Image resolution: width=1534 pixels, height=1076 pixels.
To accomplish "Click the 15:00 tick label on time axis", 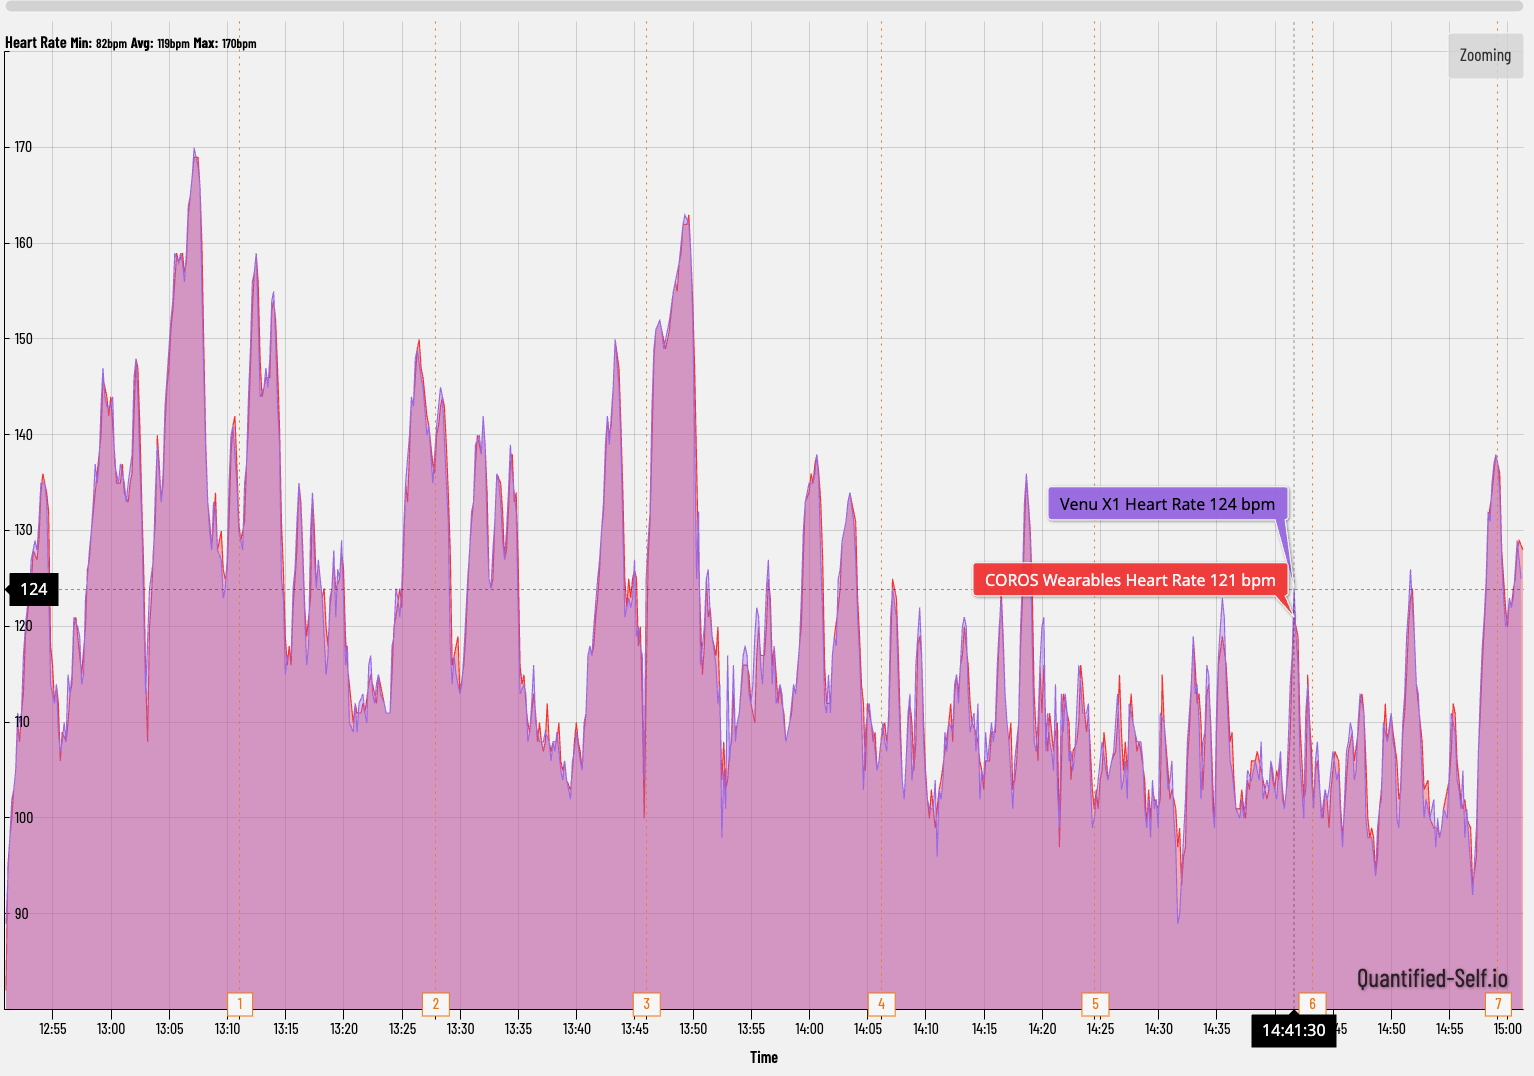I will pos(1508,1027).
